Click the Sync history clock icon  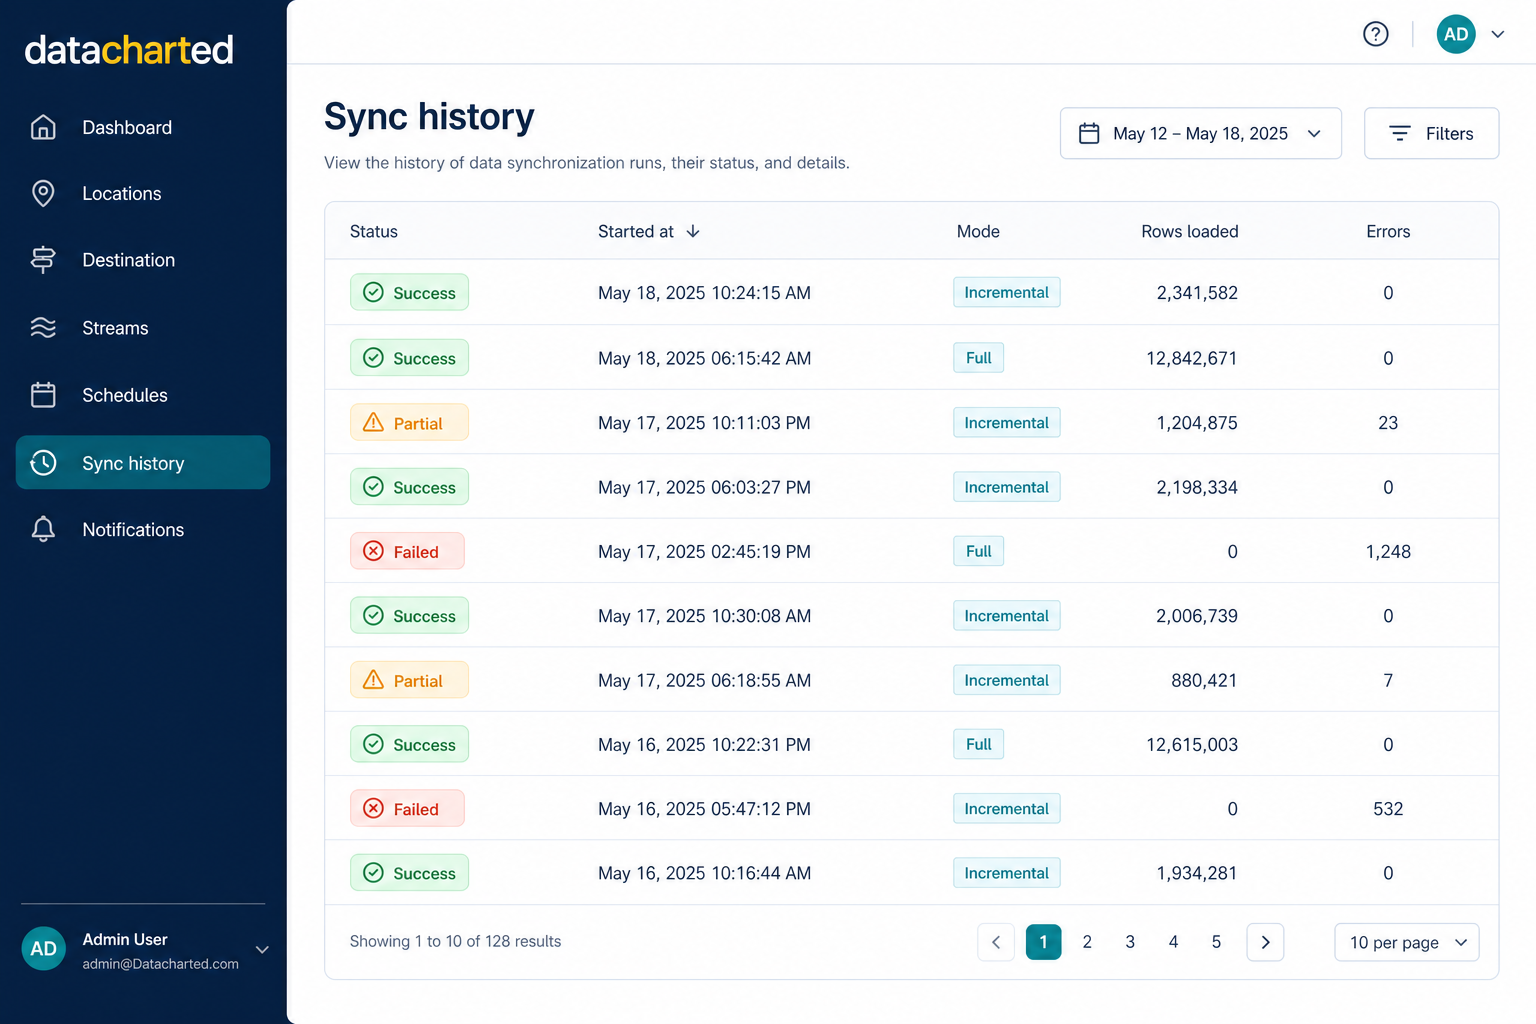tap(43, 462)
